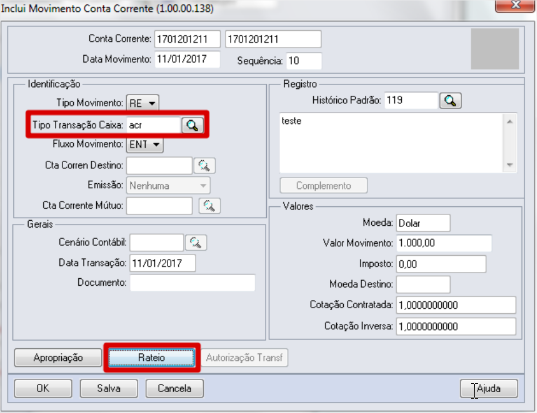Open the Cenário Contábil lookup magnifier
Screen dimensions: 537x413
[x=196, y=242]
